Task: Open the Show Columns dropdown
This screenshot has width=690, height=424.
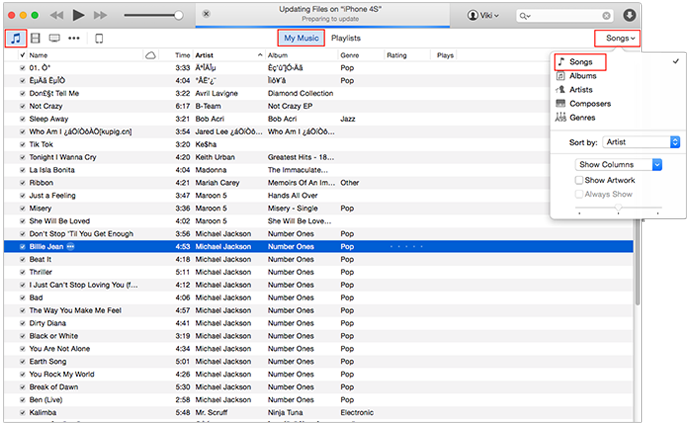Action: [618, 164]
